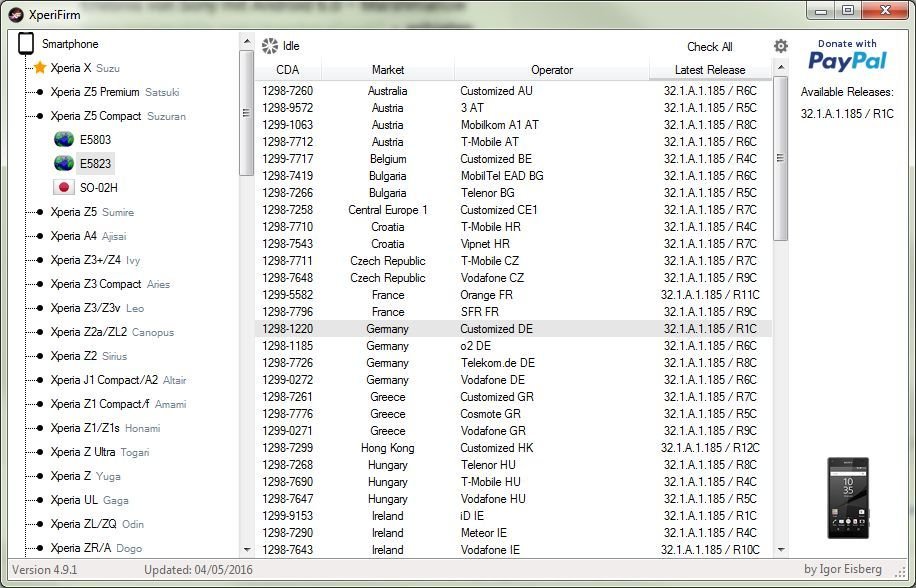Select the Telekom.de DE row

[513, 363]
